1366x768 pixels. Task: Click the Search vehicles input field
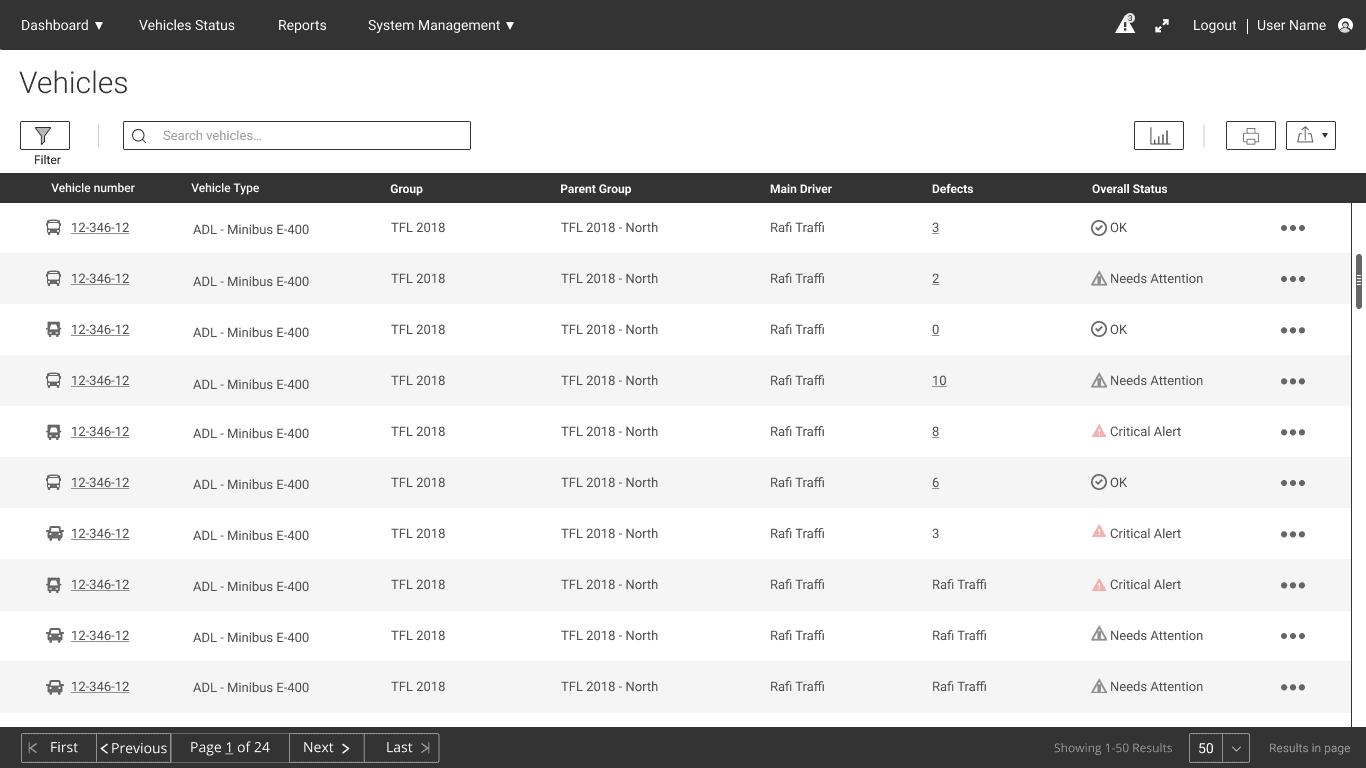[297, 136]
